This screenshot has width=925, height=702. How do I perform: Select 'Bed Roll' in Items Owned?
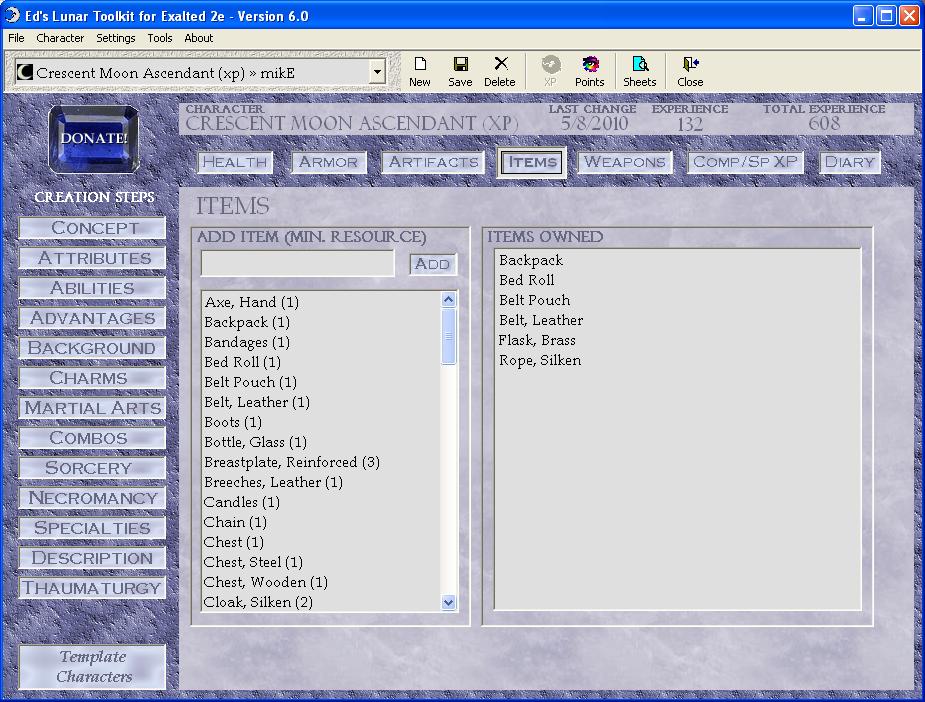pyautogui.click(x=527, y=281)
